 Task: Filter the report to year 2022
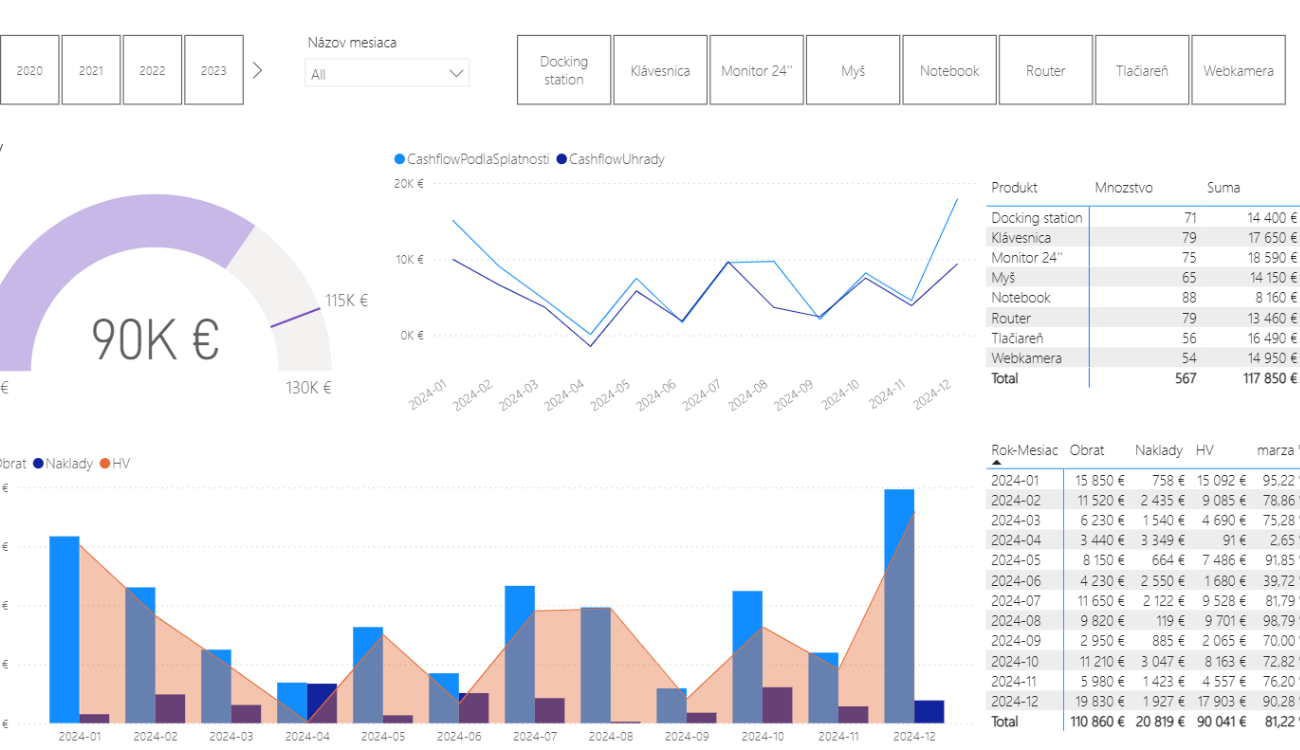click(152, 70)
